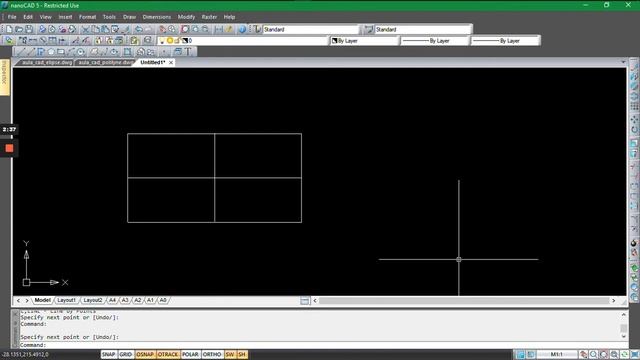Switch to the A0 layout tab
This screenshot has height=360, width=640.
point(163,300)
